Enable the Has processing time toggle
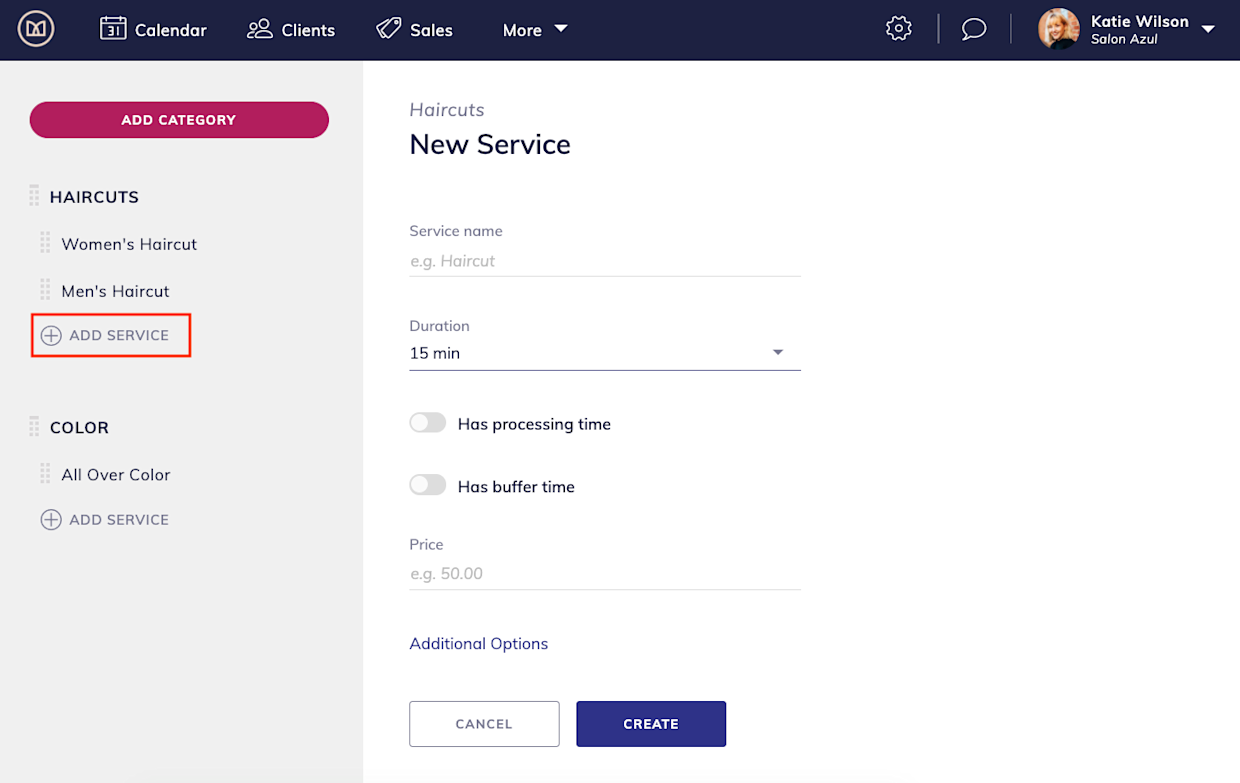This screenshot has height=783, width=1240. pos(427,422)
